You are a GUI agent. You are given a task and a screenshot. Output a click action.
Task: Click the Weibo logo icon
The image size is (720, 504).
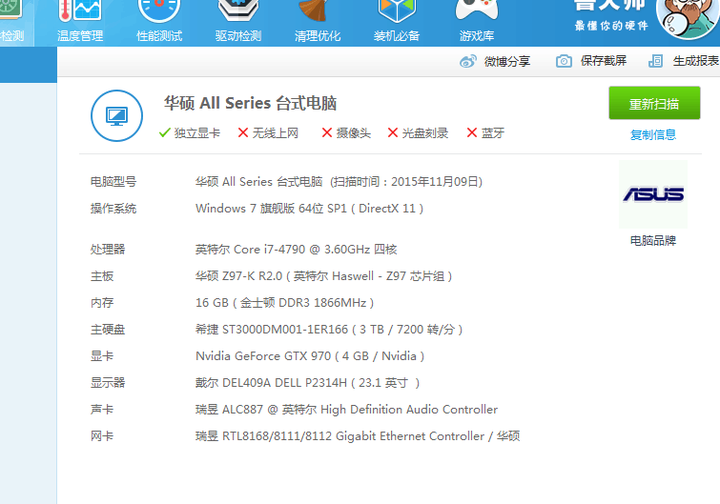click(x=468, y=61)
